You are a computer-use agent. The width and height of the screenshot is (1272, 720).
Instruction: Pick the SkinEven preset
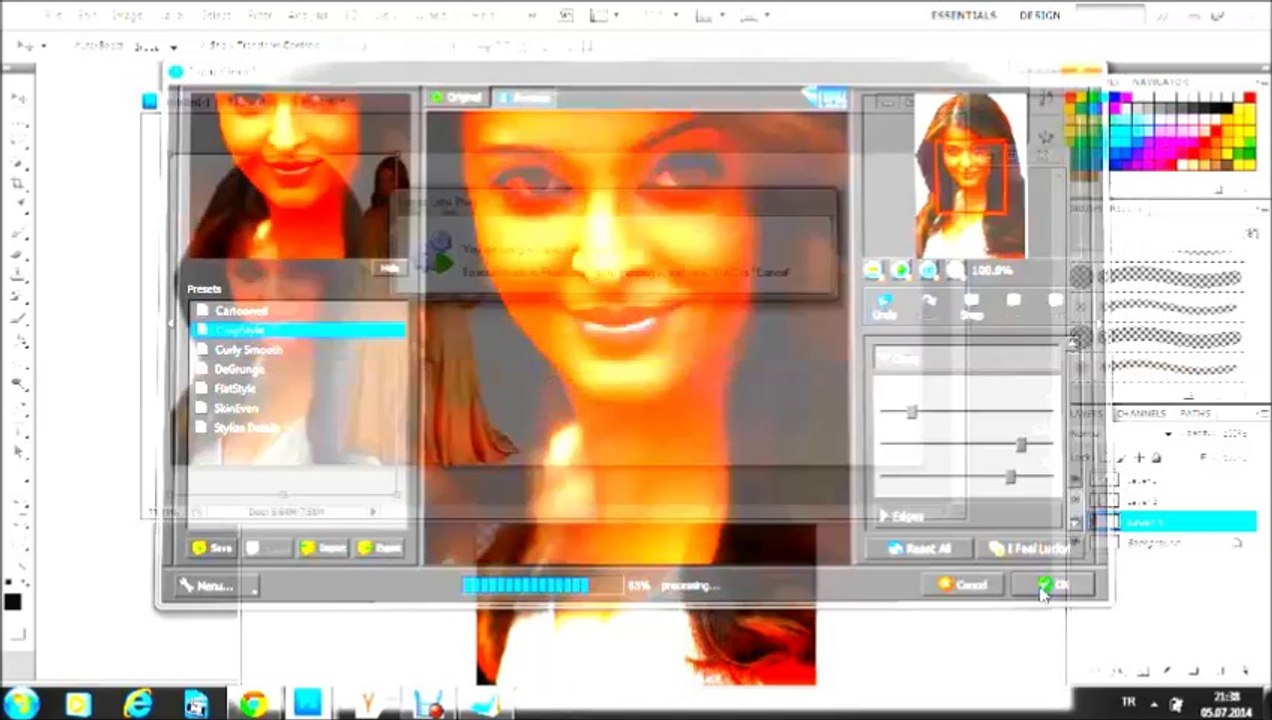coord(298,408)
